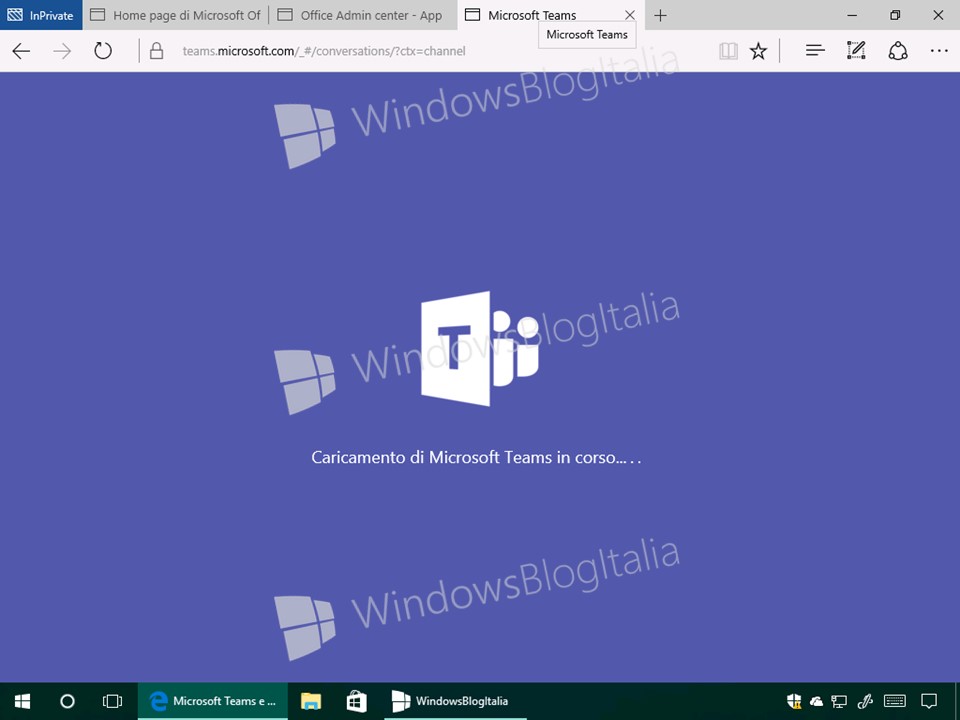
Task: Open a new tab with plus button
Action: pos(660,15)
